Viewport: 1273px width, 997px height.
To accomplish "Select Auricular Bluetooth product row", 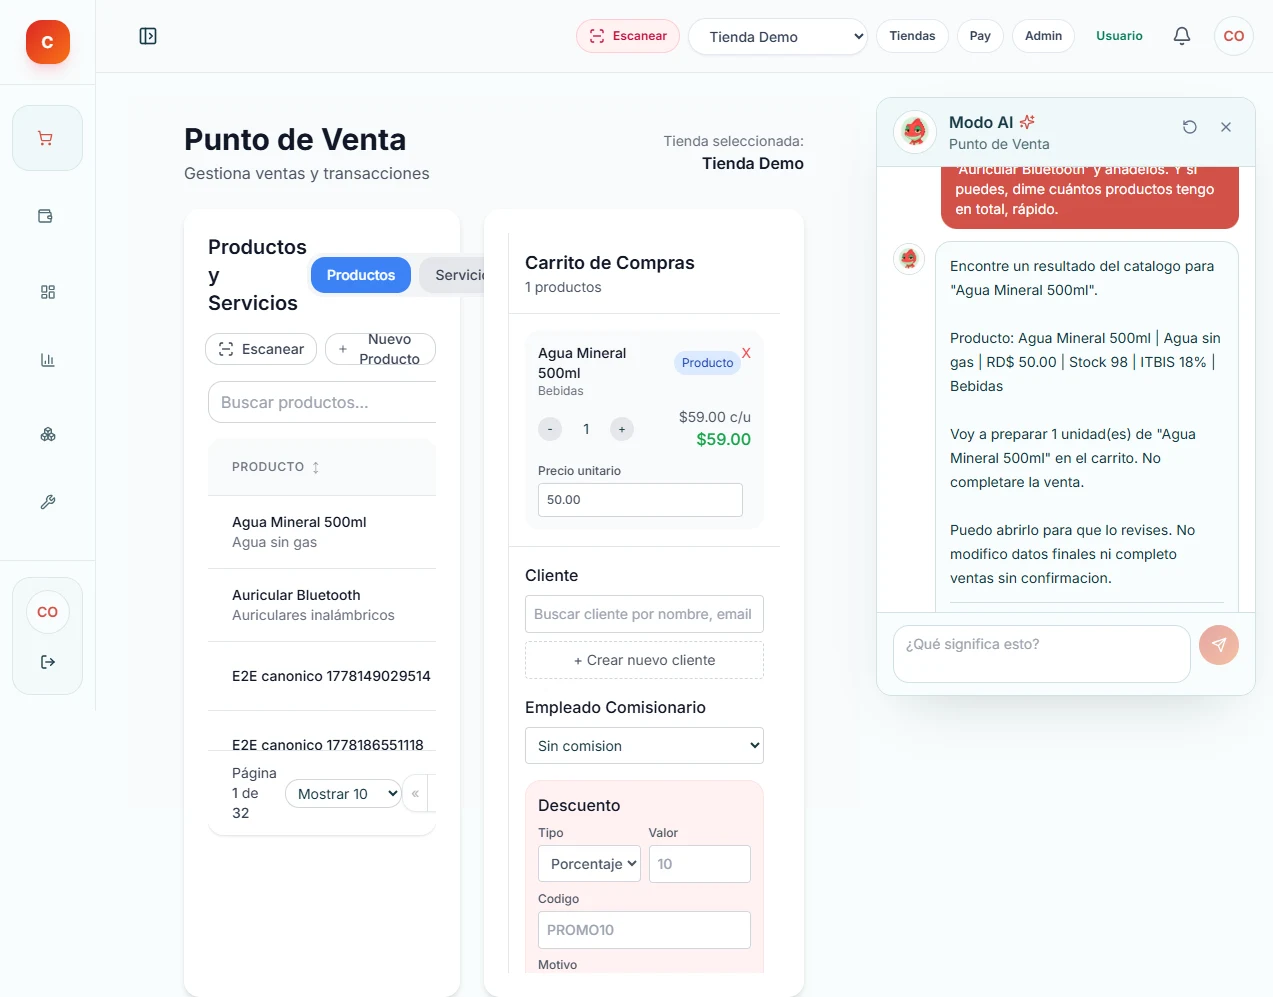I will coord(322,605).
